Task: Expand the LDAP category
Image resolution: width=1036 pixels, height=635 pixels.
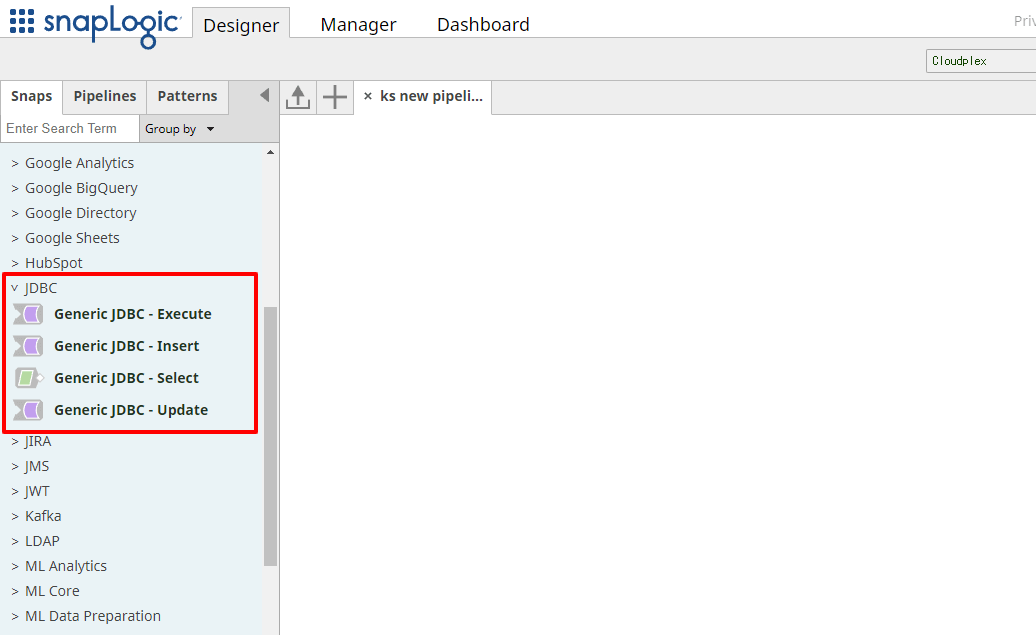Action: tap(36, 541)
